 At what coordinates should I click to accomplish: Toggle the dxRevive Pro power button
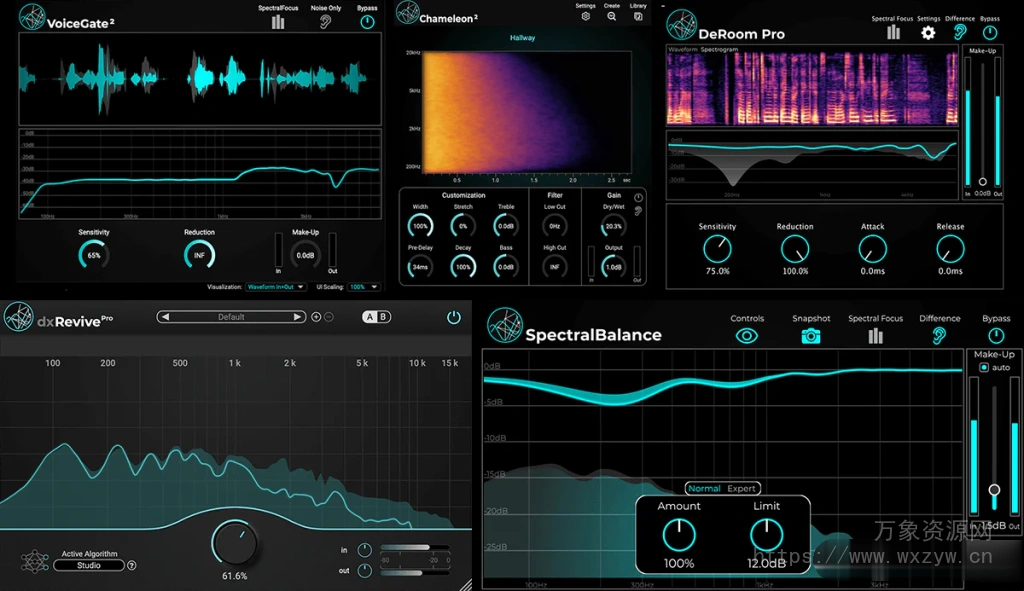(x=453, y=317)
